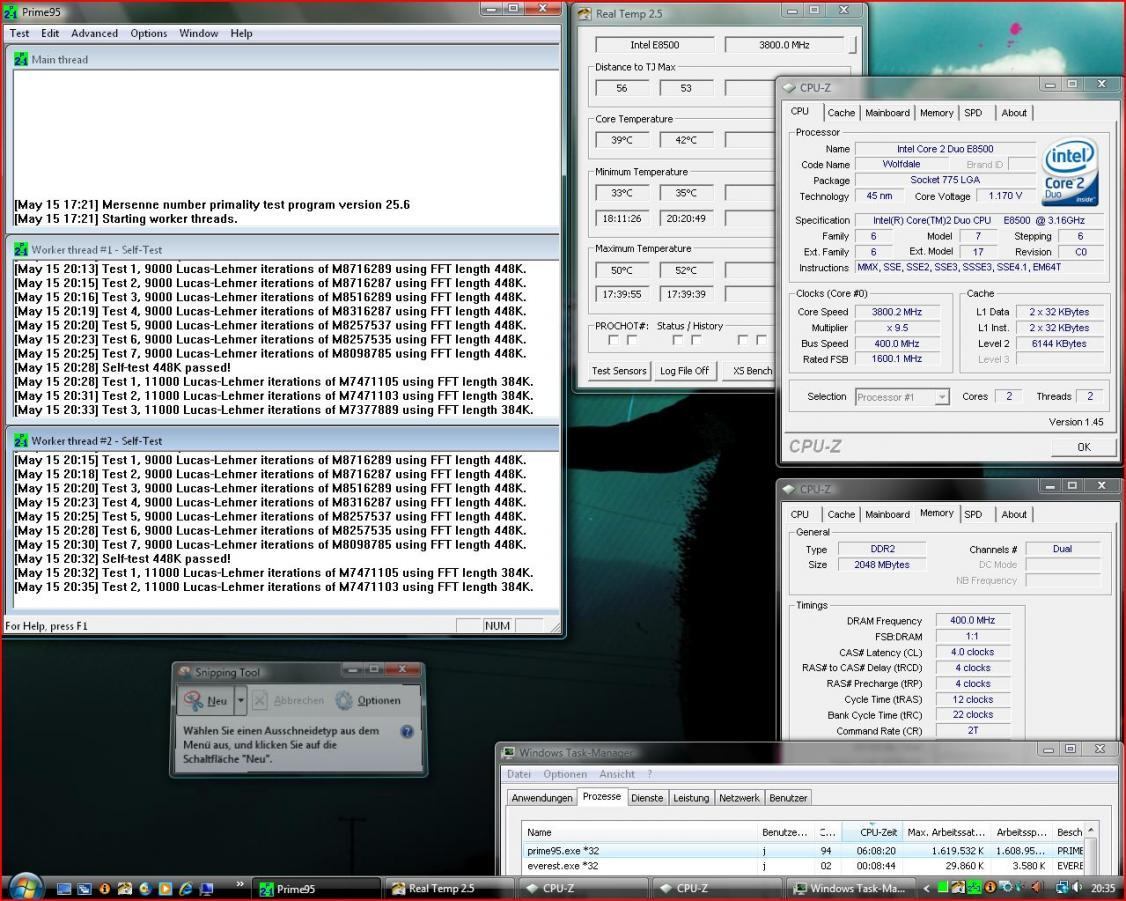
Task: Open the Test menu in Prime95
Action: pos(19,33)
